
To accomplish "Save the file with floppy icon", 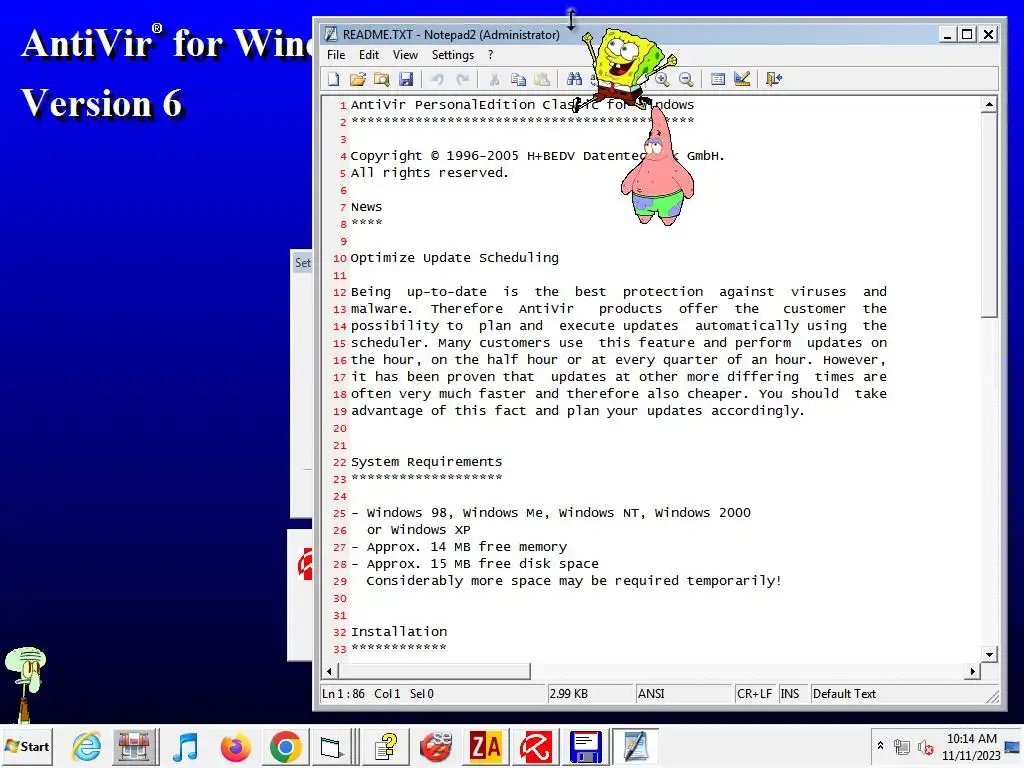I will tap(406, 79).
